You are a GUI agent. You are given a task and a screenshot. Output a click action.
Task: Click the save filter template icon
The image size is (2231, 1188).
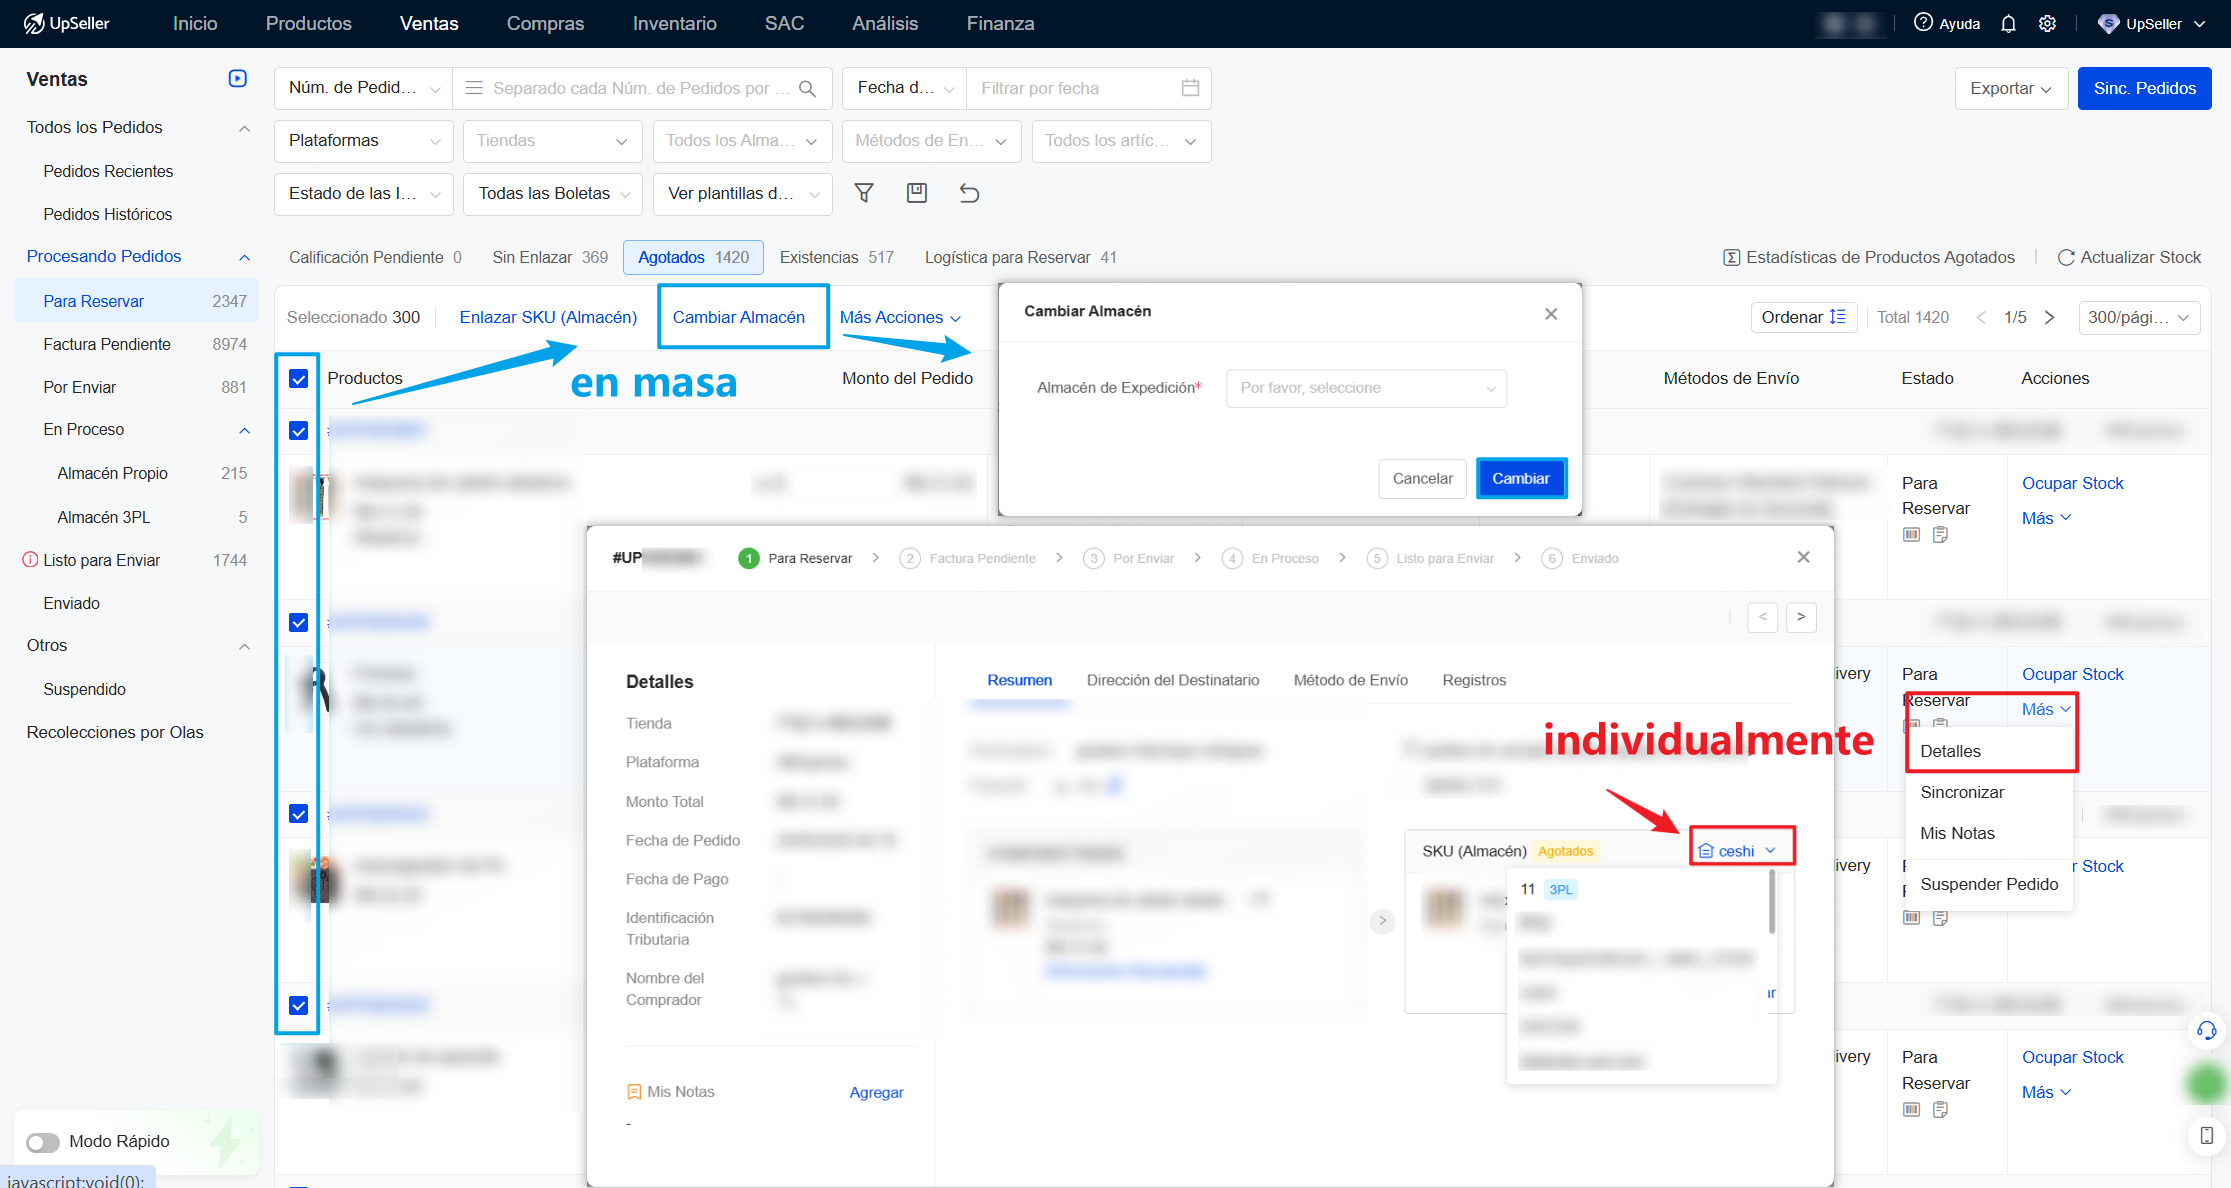click(x=916, y=193)
